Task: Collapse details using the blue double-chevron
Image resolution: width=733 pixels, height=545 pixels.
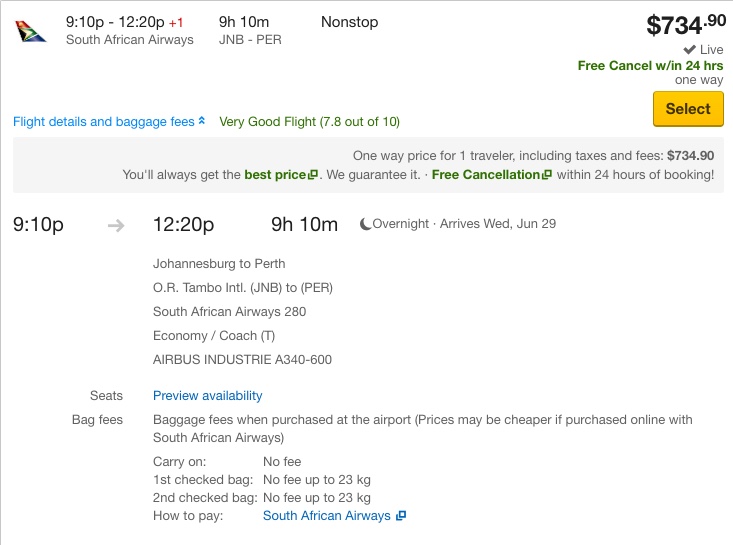Action: pyautogui.click(x=202, y=121)
